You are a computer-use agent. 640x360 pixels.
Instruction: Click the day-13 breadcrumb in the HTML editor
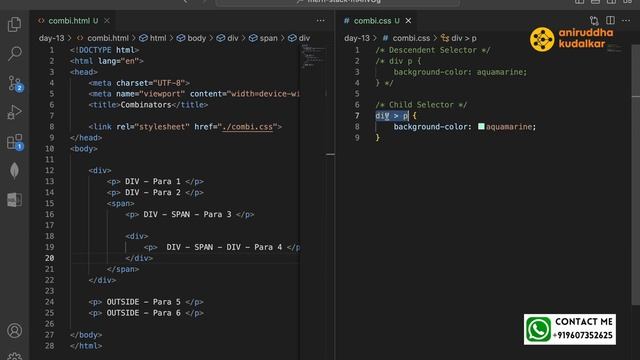(51, 38)
